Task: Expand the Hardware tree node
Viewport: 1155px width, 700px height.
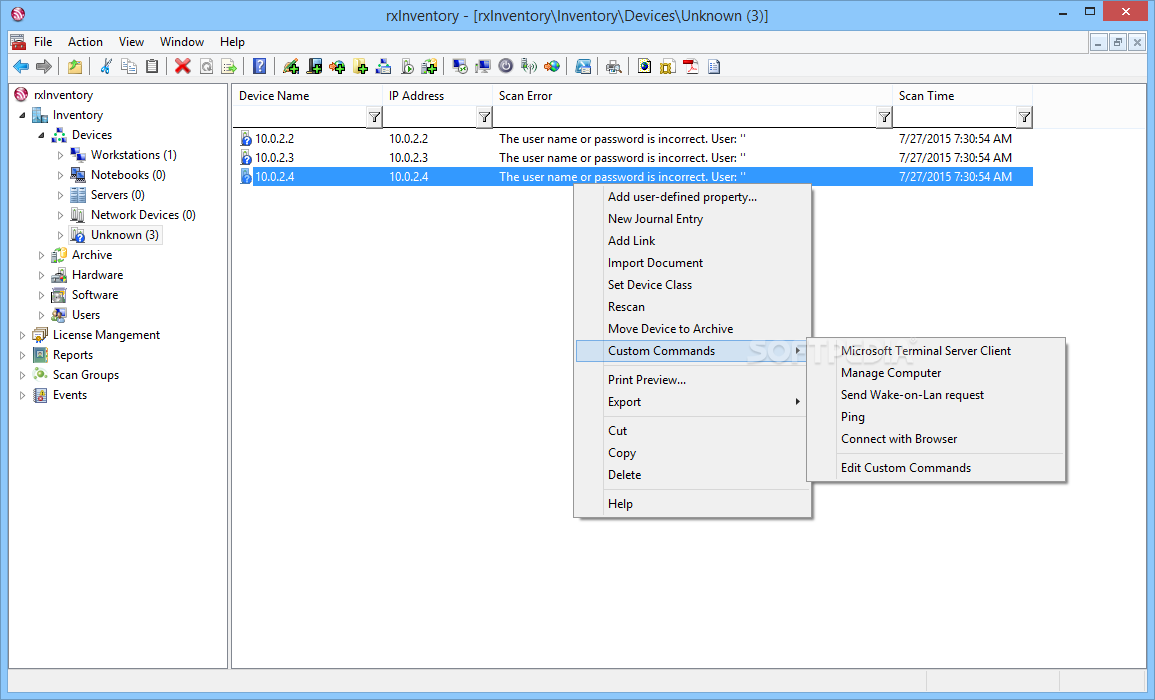Action: 41,275
